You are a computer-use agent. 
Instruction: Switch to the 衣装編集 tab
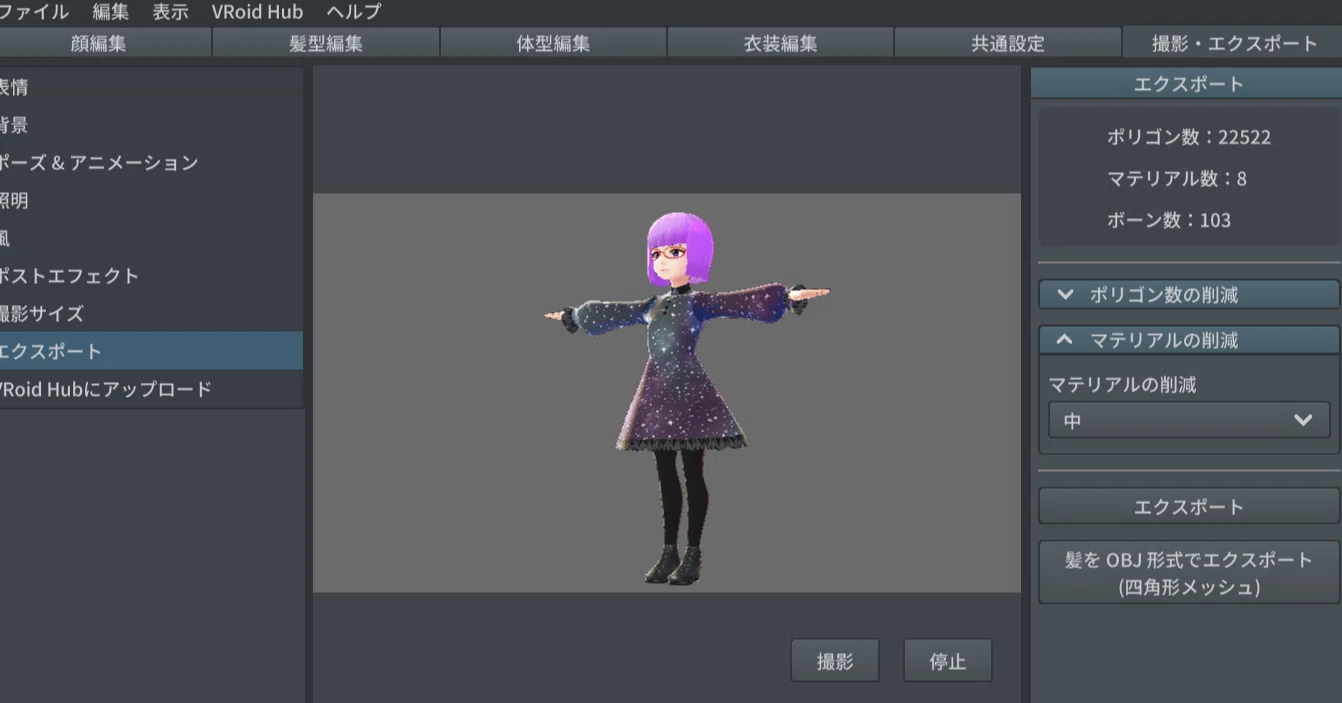(780, 43)
